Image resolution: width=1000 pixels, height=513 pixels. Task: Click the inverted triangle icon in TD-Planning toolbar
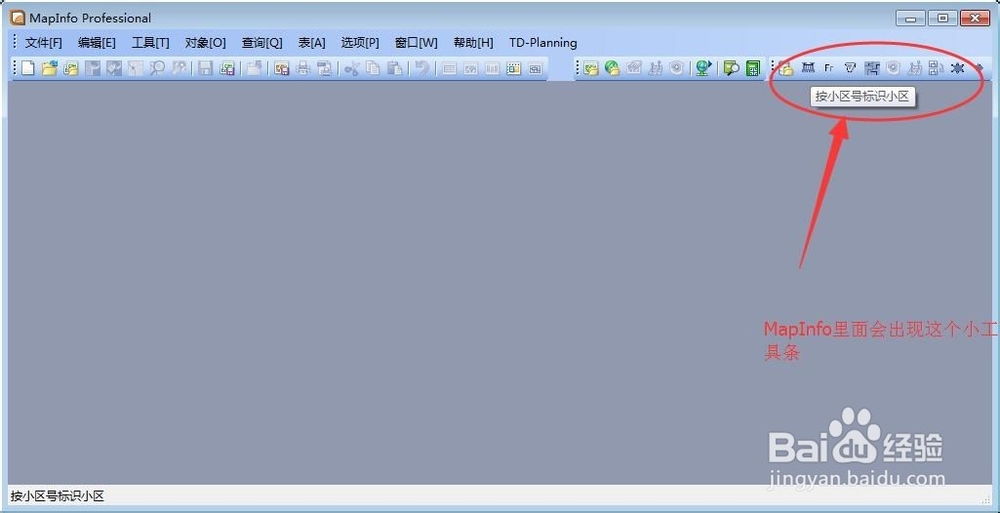point(850,68)
